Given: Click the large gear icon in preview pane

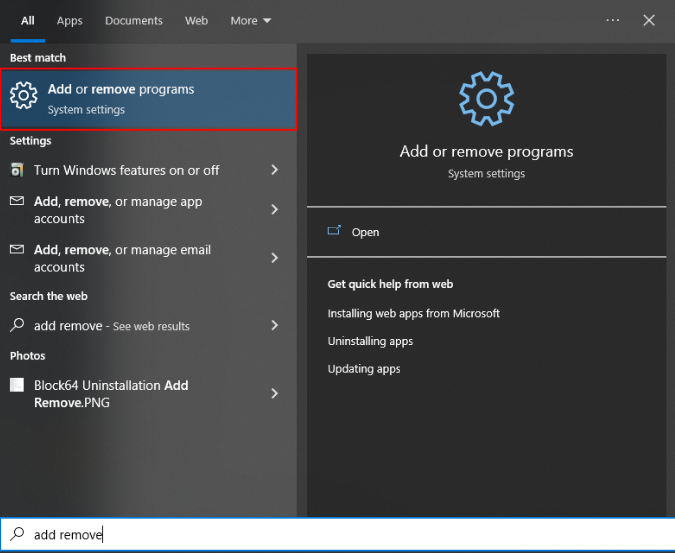Looking at the screenshot, I should point(486,99).
